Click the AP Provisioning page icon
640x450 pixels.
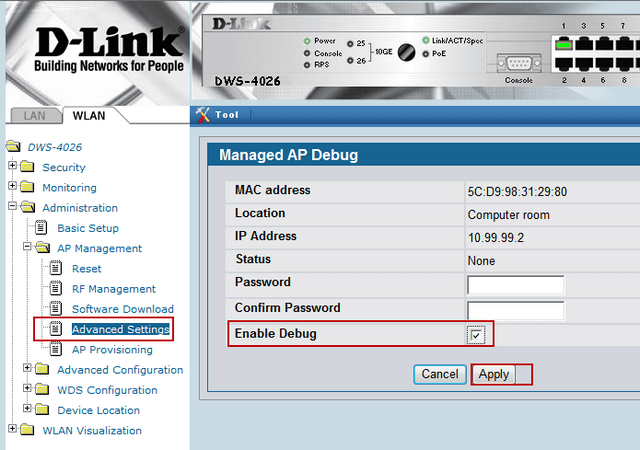tap(56, 350)
